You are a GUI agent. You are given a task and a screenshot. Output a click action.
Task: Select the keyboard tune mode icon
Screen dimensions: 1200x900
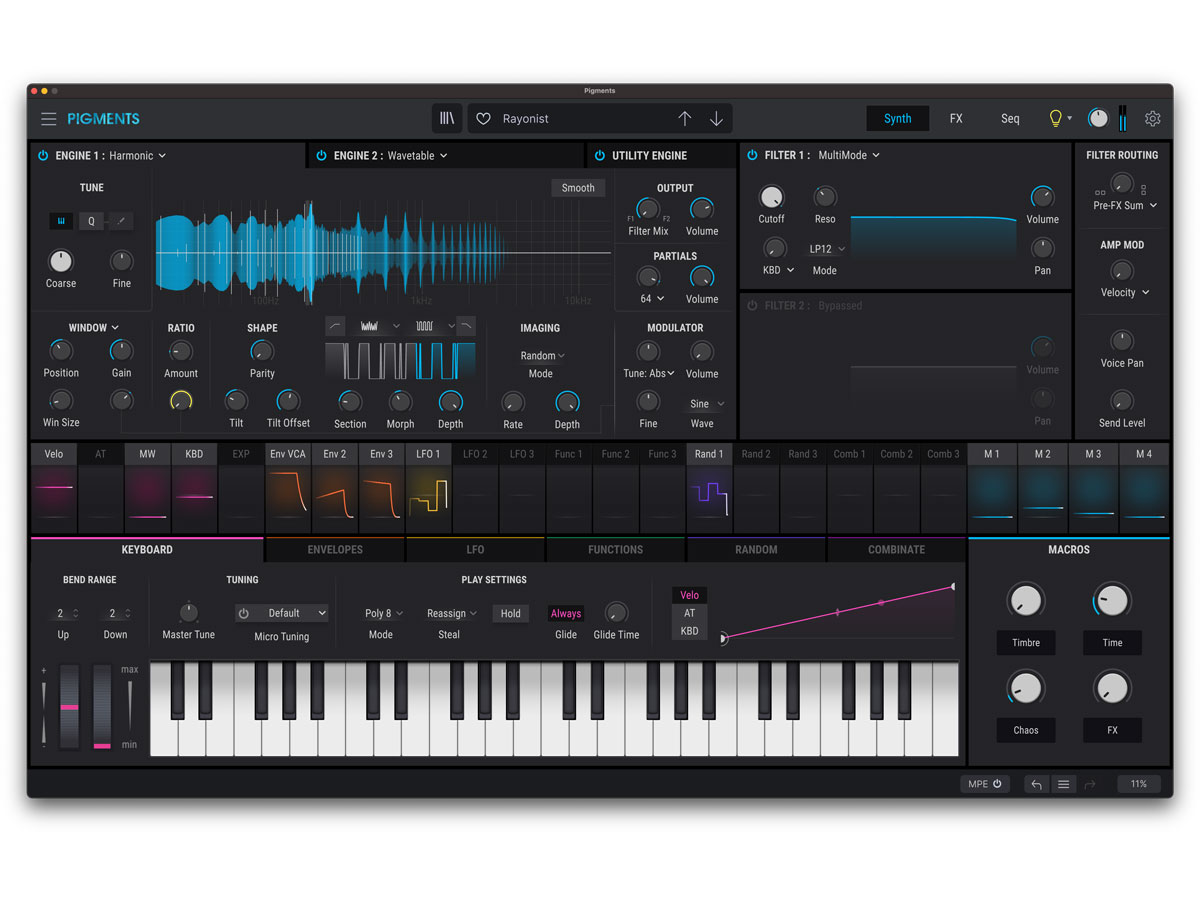coord(61,221)
